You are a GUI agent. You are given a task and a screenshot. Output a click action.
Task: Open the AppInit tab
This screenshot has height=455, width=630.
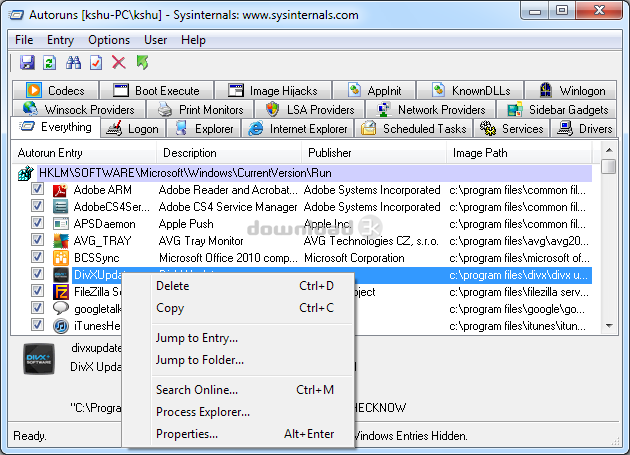click(x=374, y=90)
